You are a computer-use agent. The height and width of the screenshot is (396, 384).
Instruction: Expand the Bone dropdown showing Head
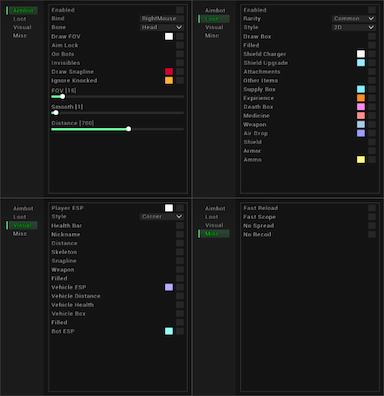point(162,27)
